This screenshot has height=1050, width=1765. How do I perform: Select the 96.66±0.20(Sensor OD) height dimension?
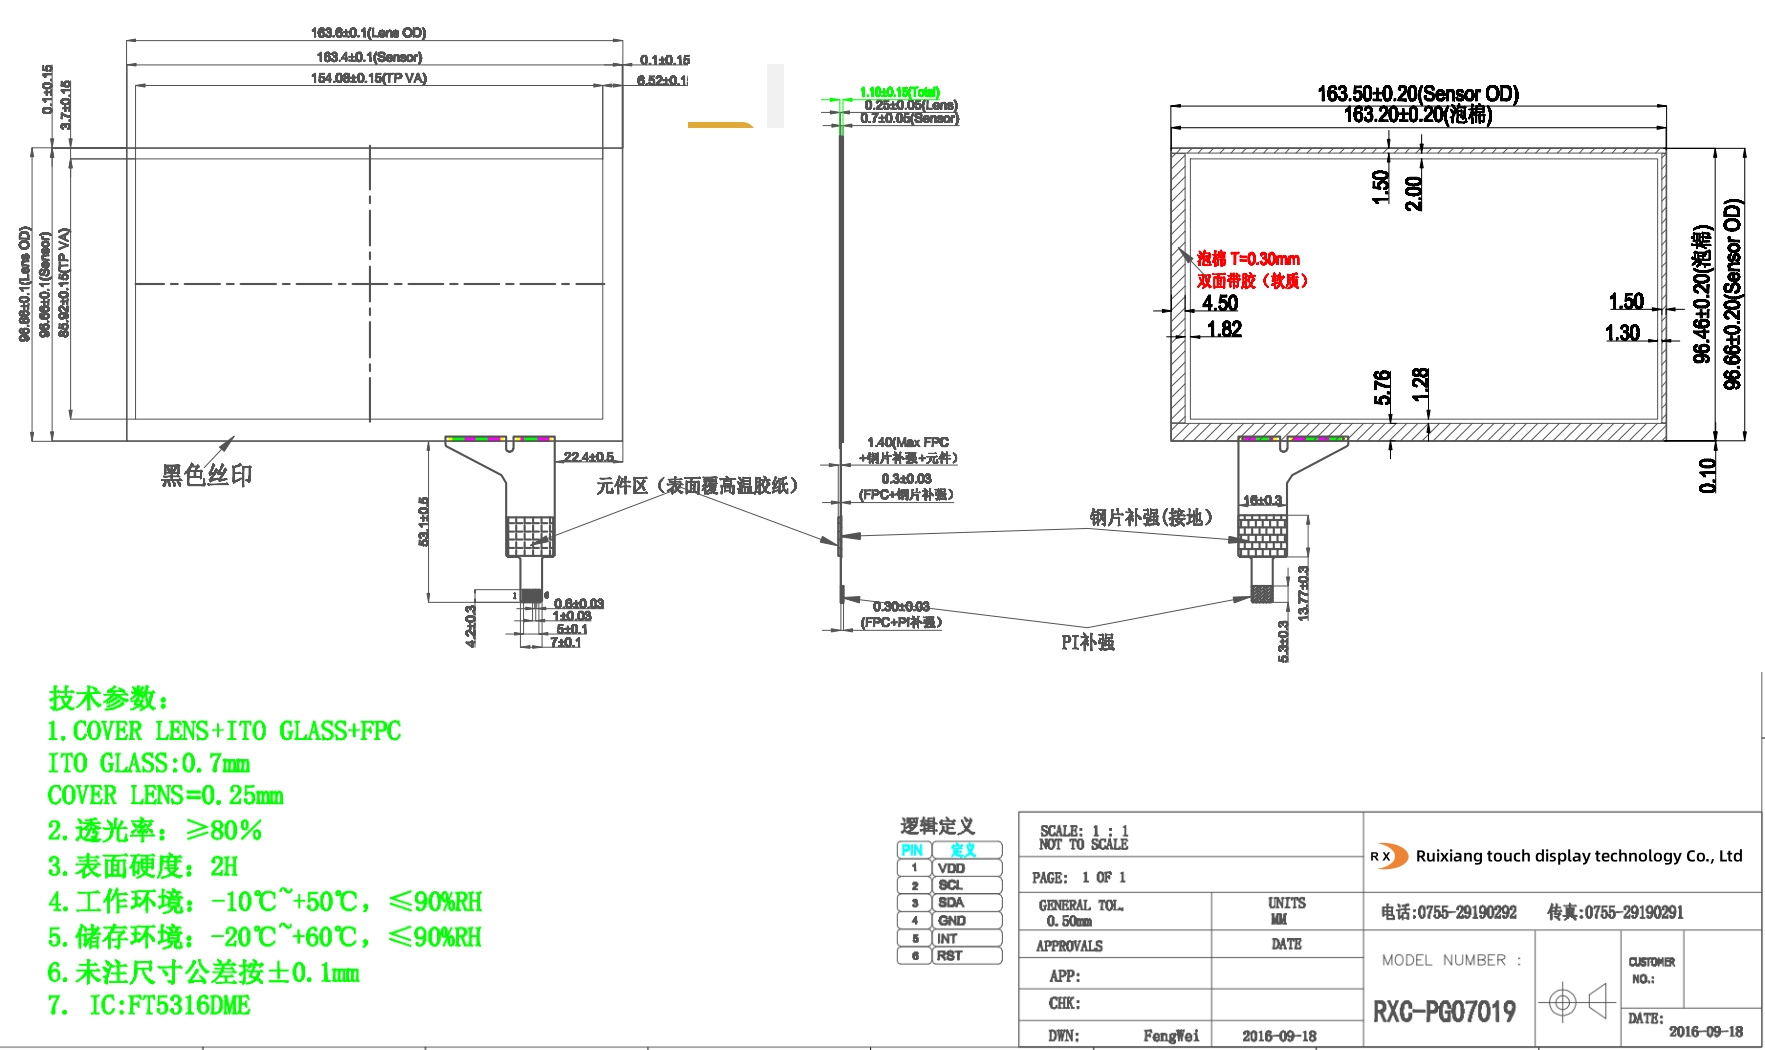point(1733,294)
